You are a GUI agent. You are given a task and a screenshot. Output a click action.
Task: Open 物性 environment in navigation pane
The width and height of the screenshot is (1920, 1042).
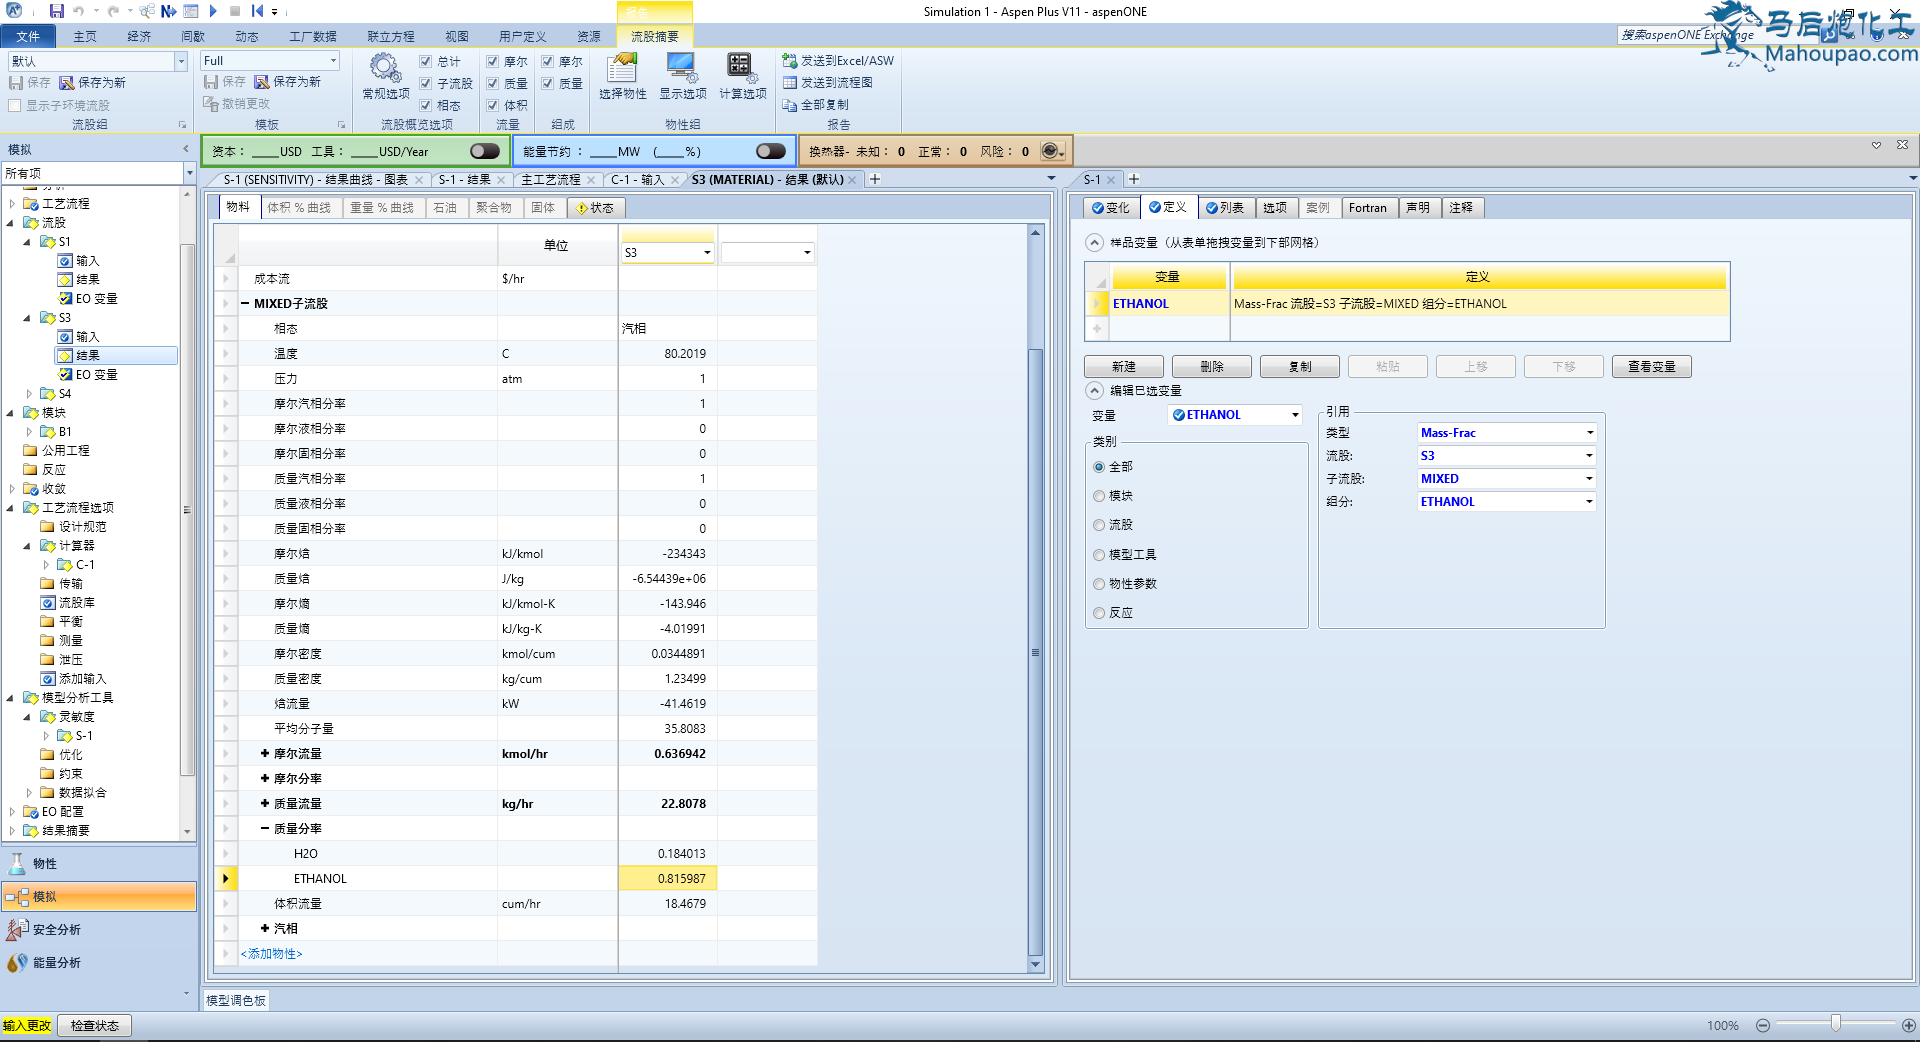(x=98, y=864)
